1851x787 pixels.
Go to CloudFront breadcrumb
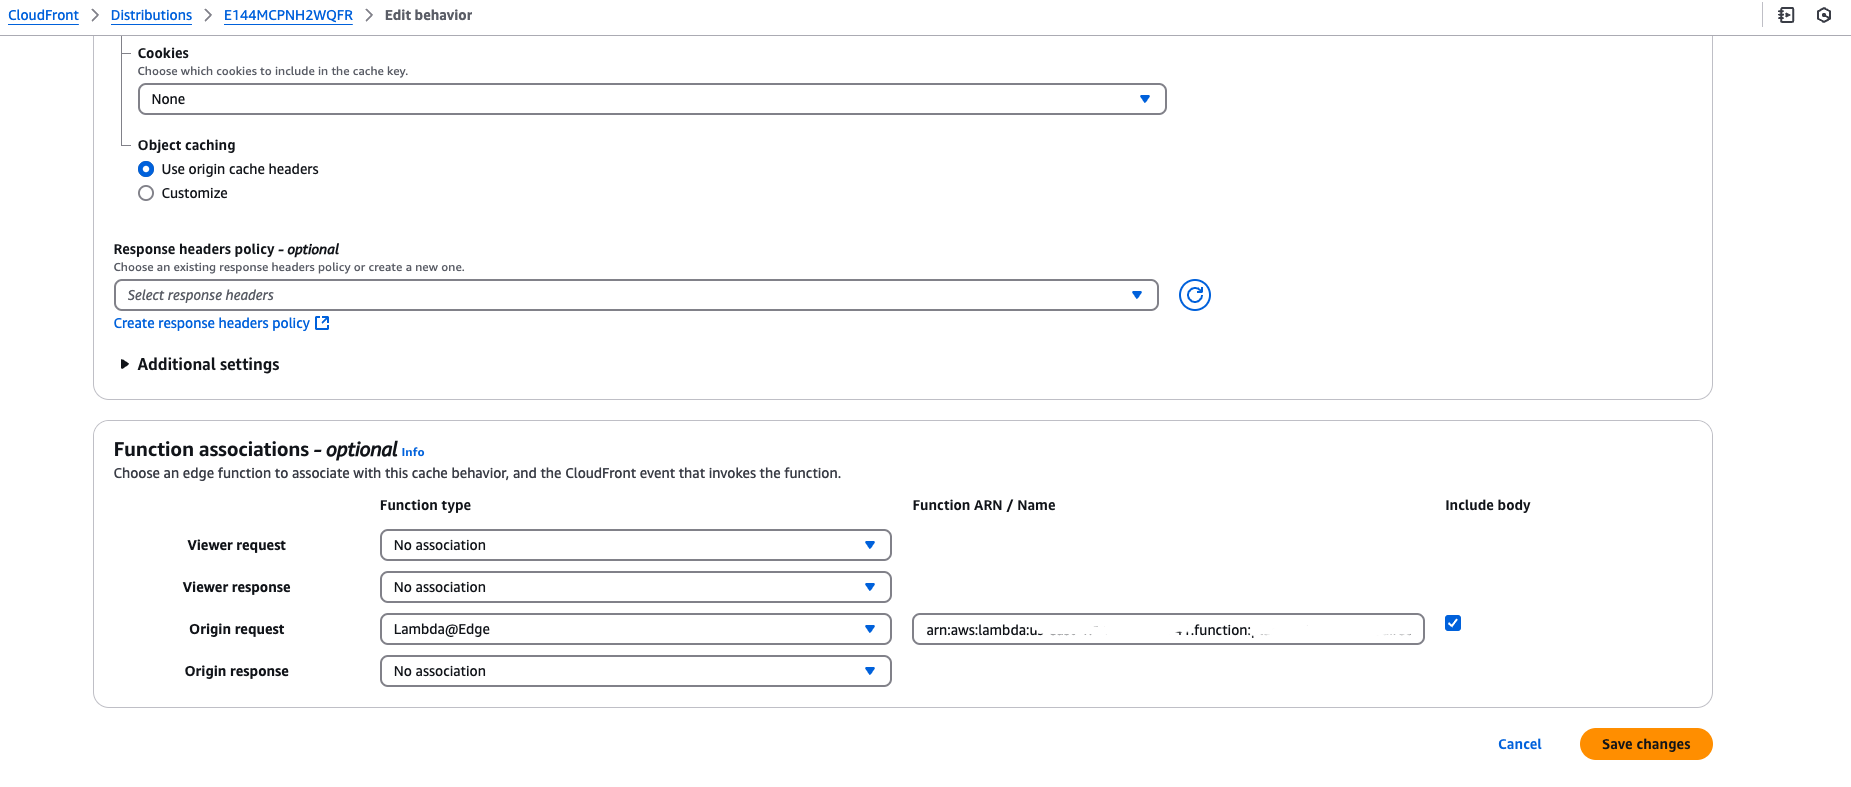(x=43, y=15)
